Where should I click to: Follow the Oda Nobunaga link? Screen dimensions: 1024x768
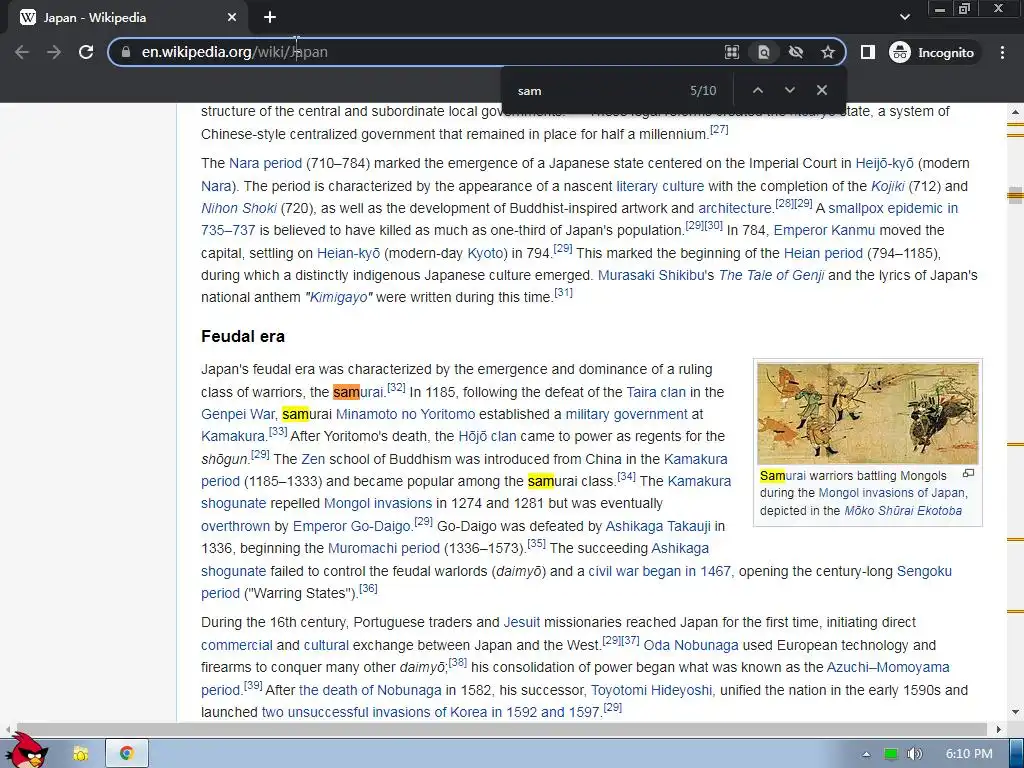691,645
